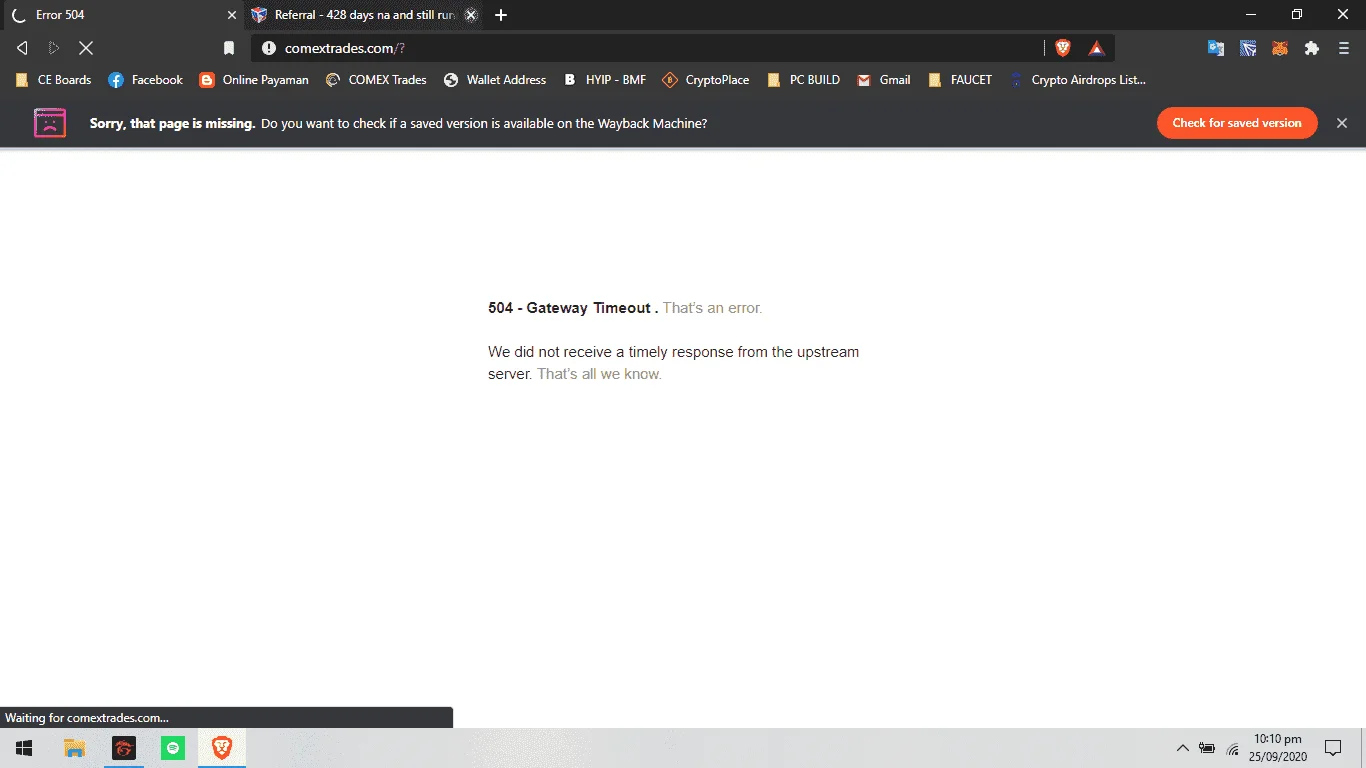Open the Wallet Address bookmark
The height and width of the screenshot is (768, 1366).
[x=495, y=80]
